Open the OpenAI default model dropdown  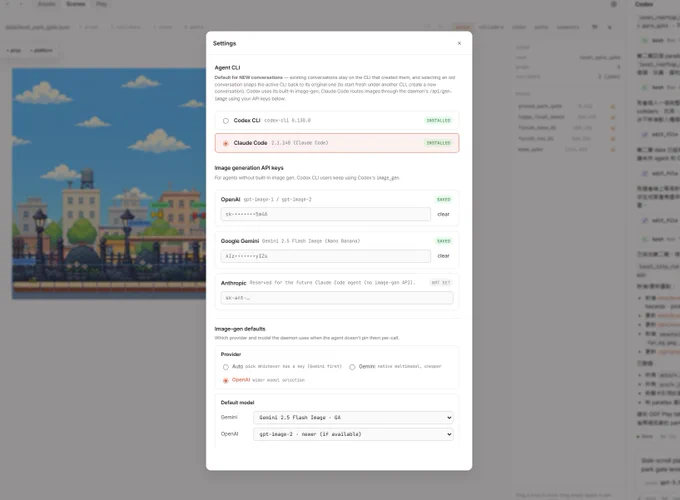tap(353, 434)
